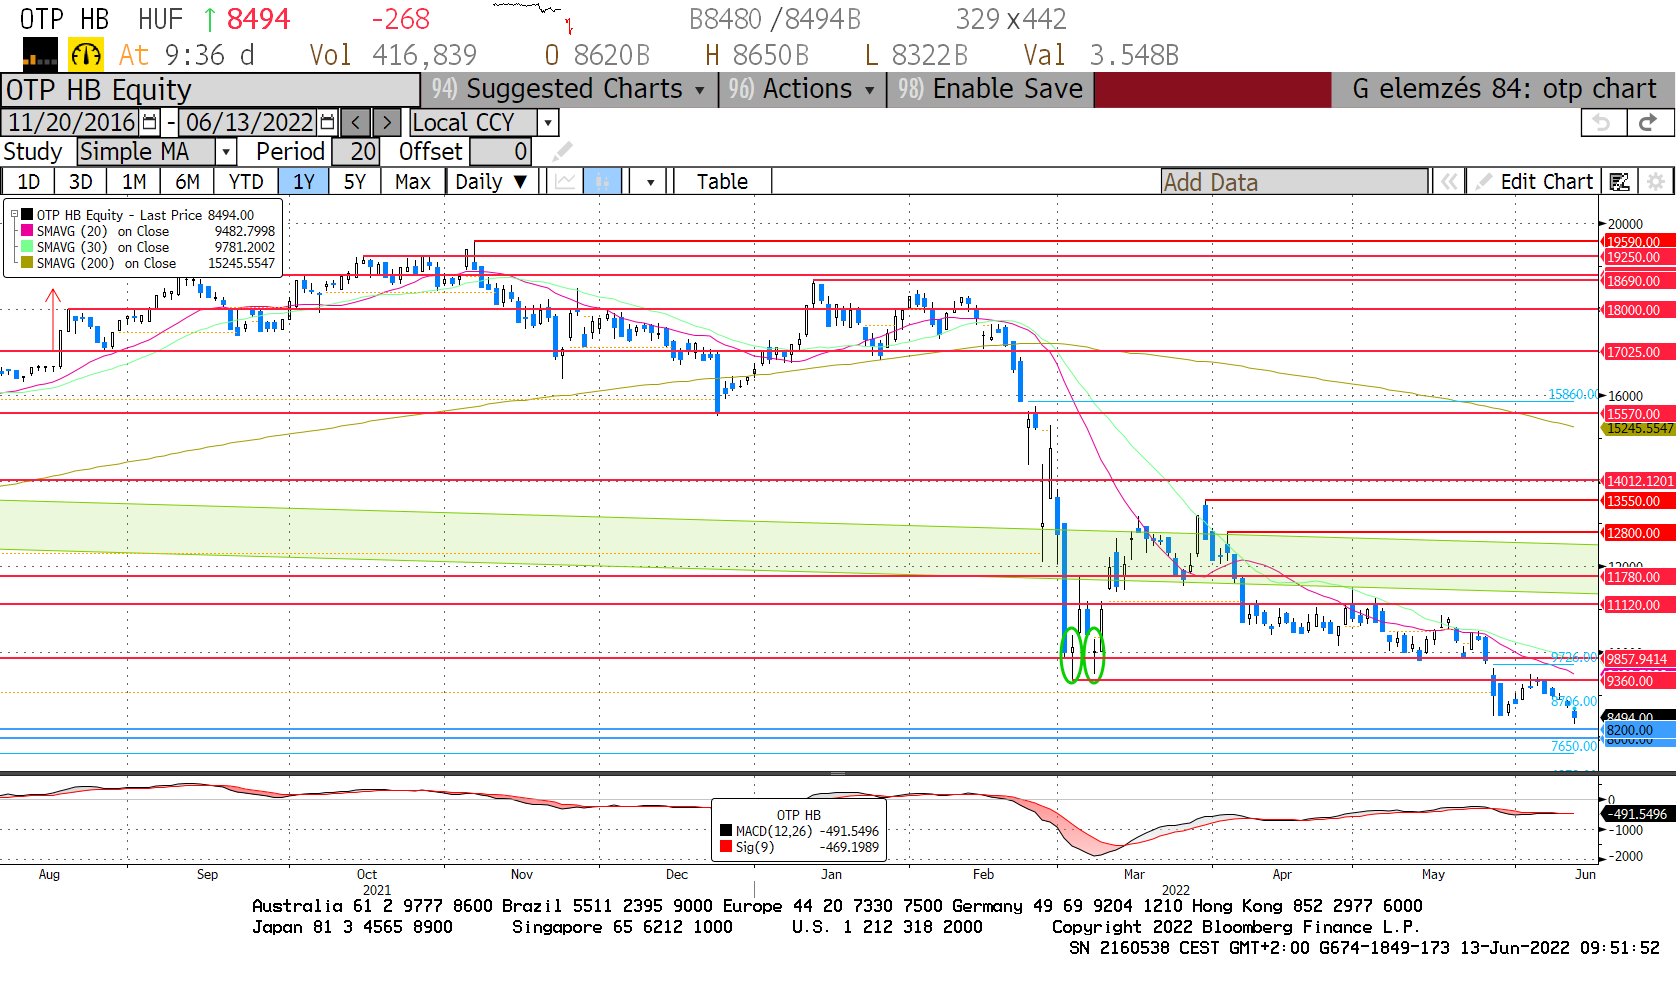Screen dimensions: 1676x991
Task: Collapse the legend tree with minus box
Action: [x=14, y=214]
